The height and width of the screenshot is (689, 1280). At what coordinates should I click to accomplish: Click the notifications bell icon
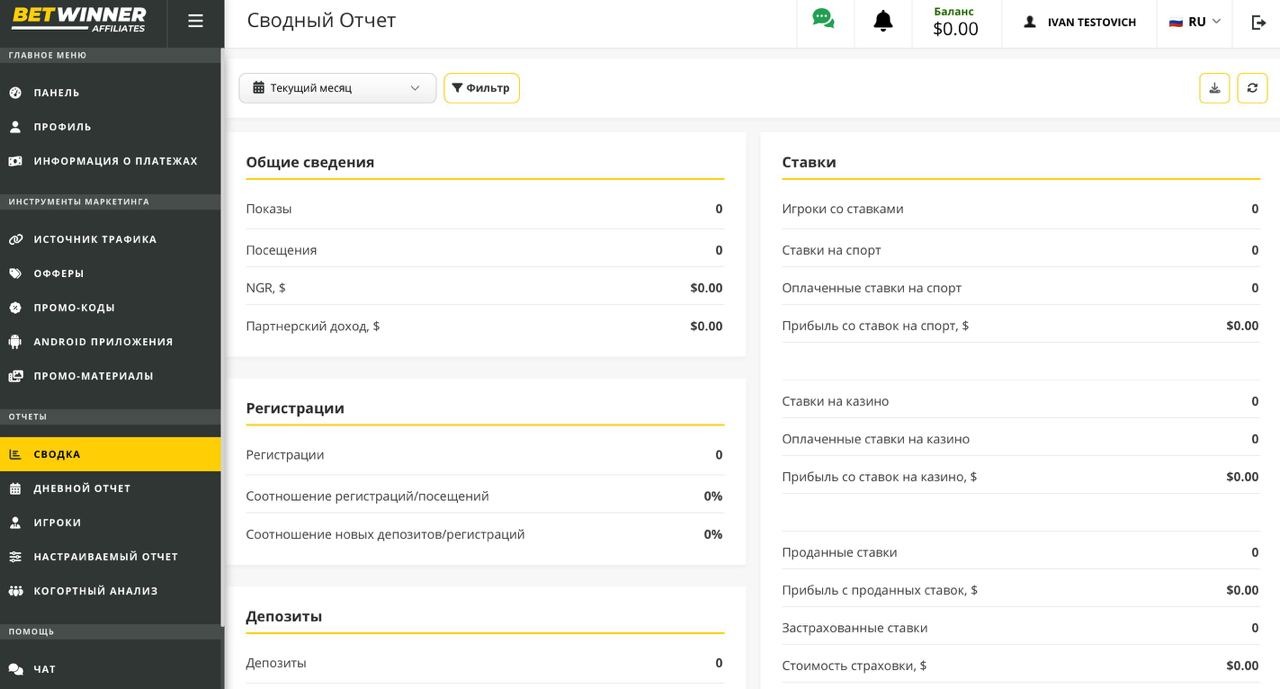coord(883,21)
